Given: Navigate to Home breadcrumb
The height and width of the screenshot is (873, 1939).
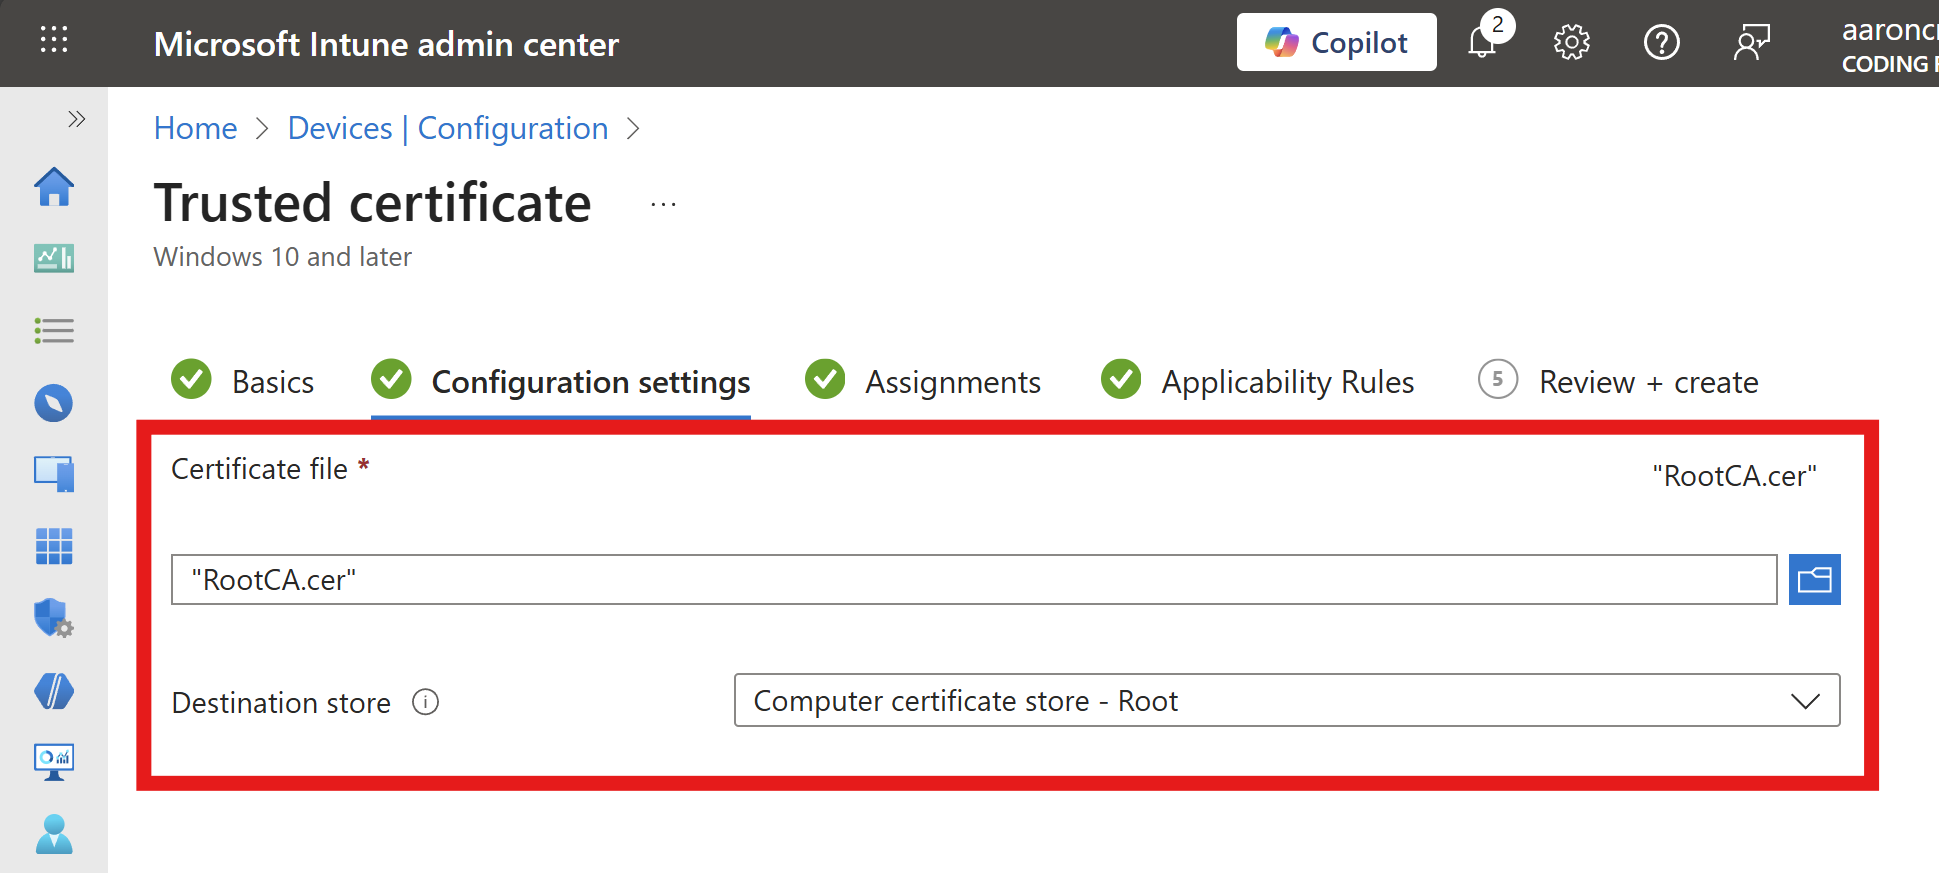Looking at the screenshot, I should (x=195, y=128).
